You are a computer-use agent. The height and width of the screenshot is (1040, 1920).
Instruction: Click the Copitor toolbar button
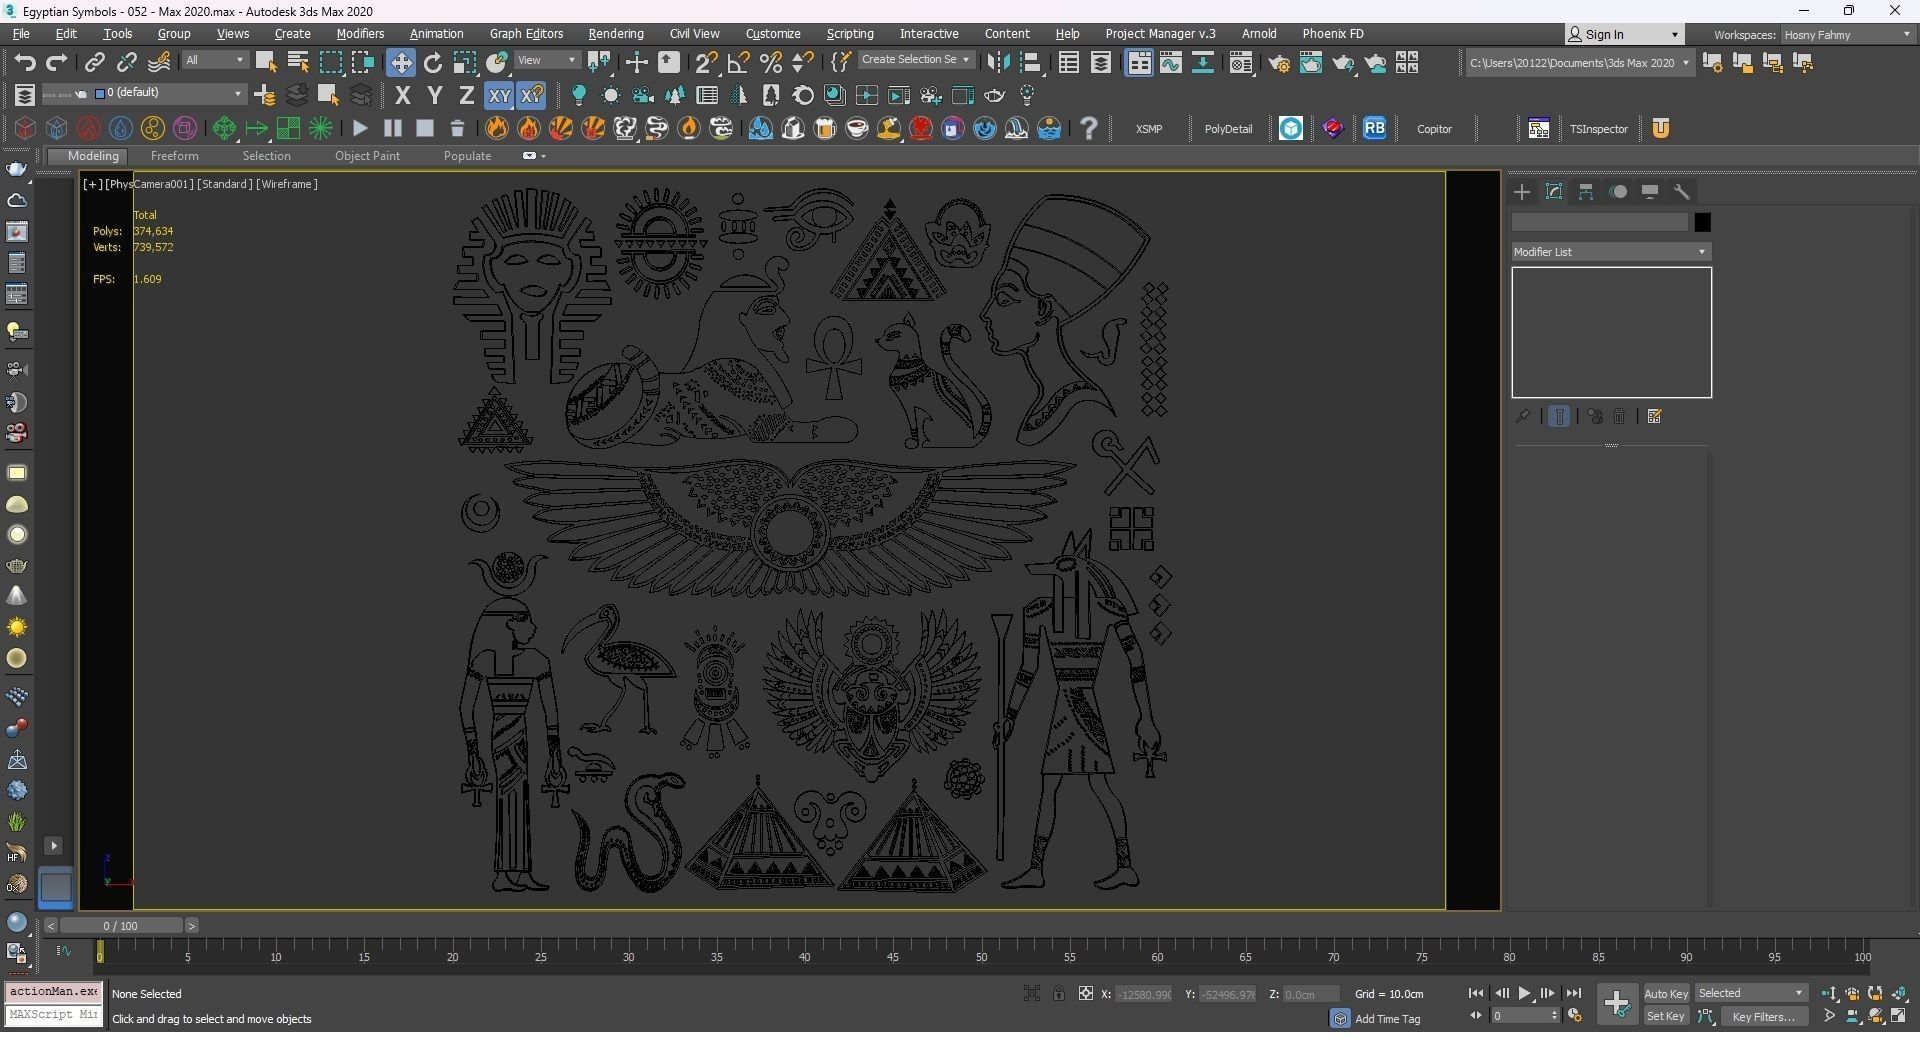point(1434,129)
